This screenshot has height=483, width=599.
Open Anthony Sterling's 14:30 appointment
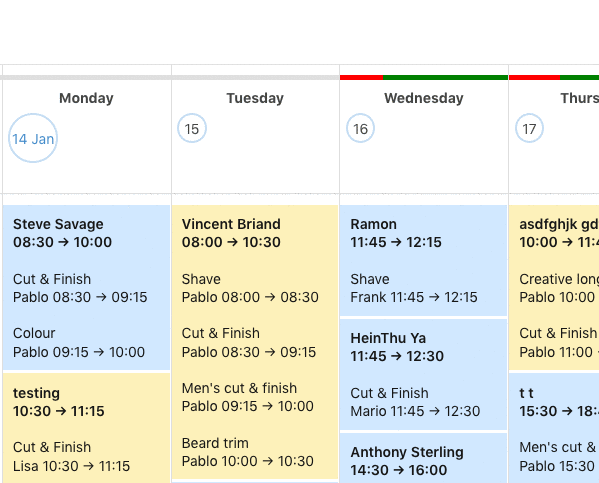[x=423, y=458]
